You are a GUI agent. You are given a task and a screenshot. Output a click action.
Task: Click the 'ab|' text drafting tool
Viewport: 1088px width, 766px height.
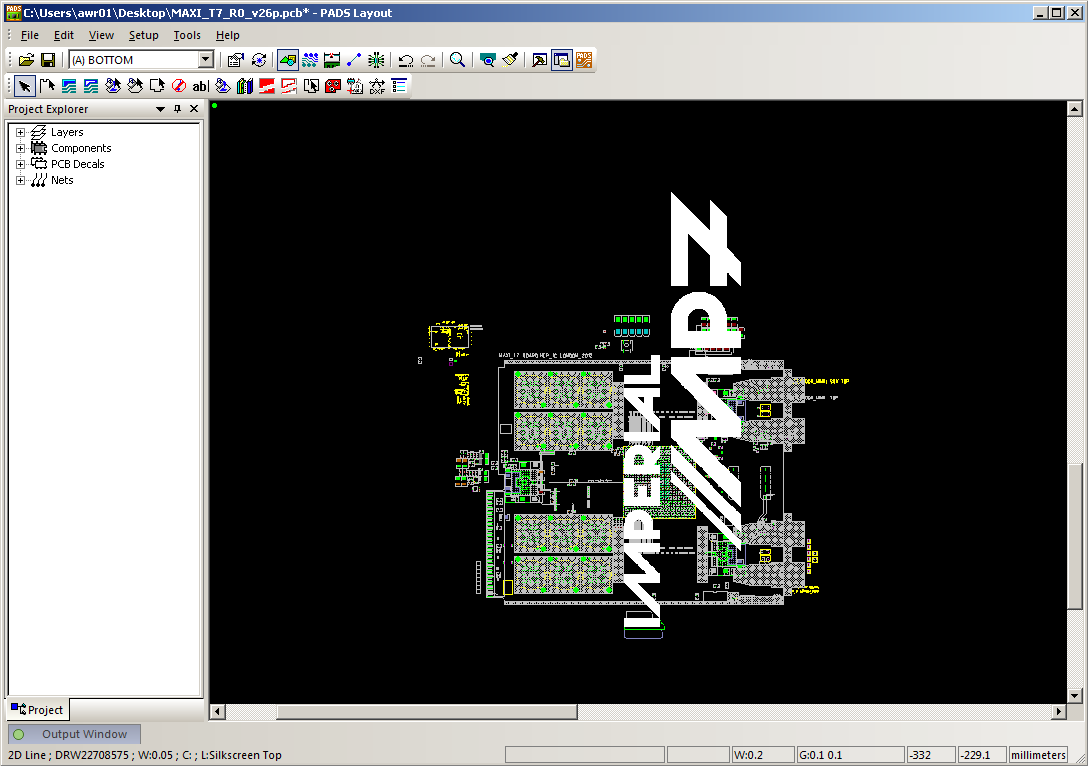click(x=200, y=86)
